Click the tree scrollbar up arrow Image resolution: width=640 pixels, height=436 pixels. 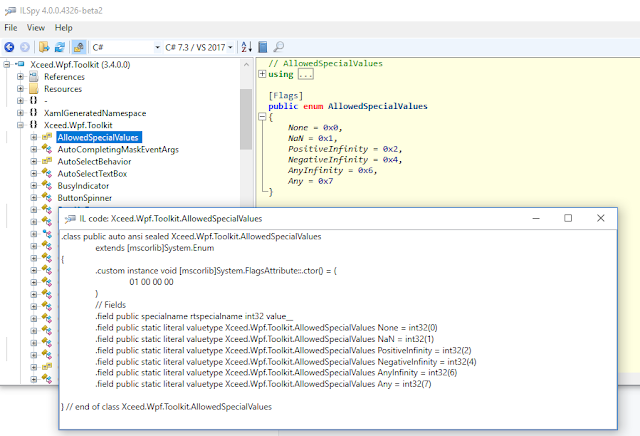[x=246, y=65]
